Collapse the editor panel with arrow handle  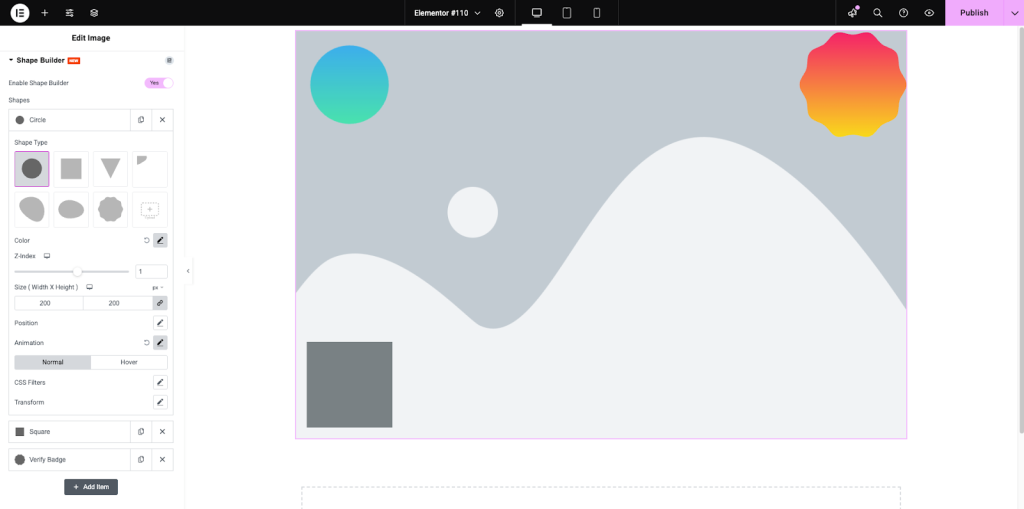188,271
